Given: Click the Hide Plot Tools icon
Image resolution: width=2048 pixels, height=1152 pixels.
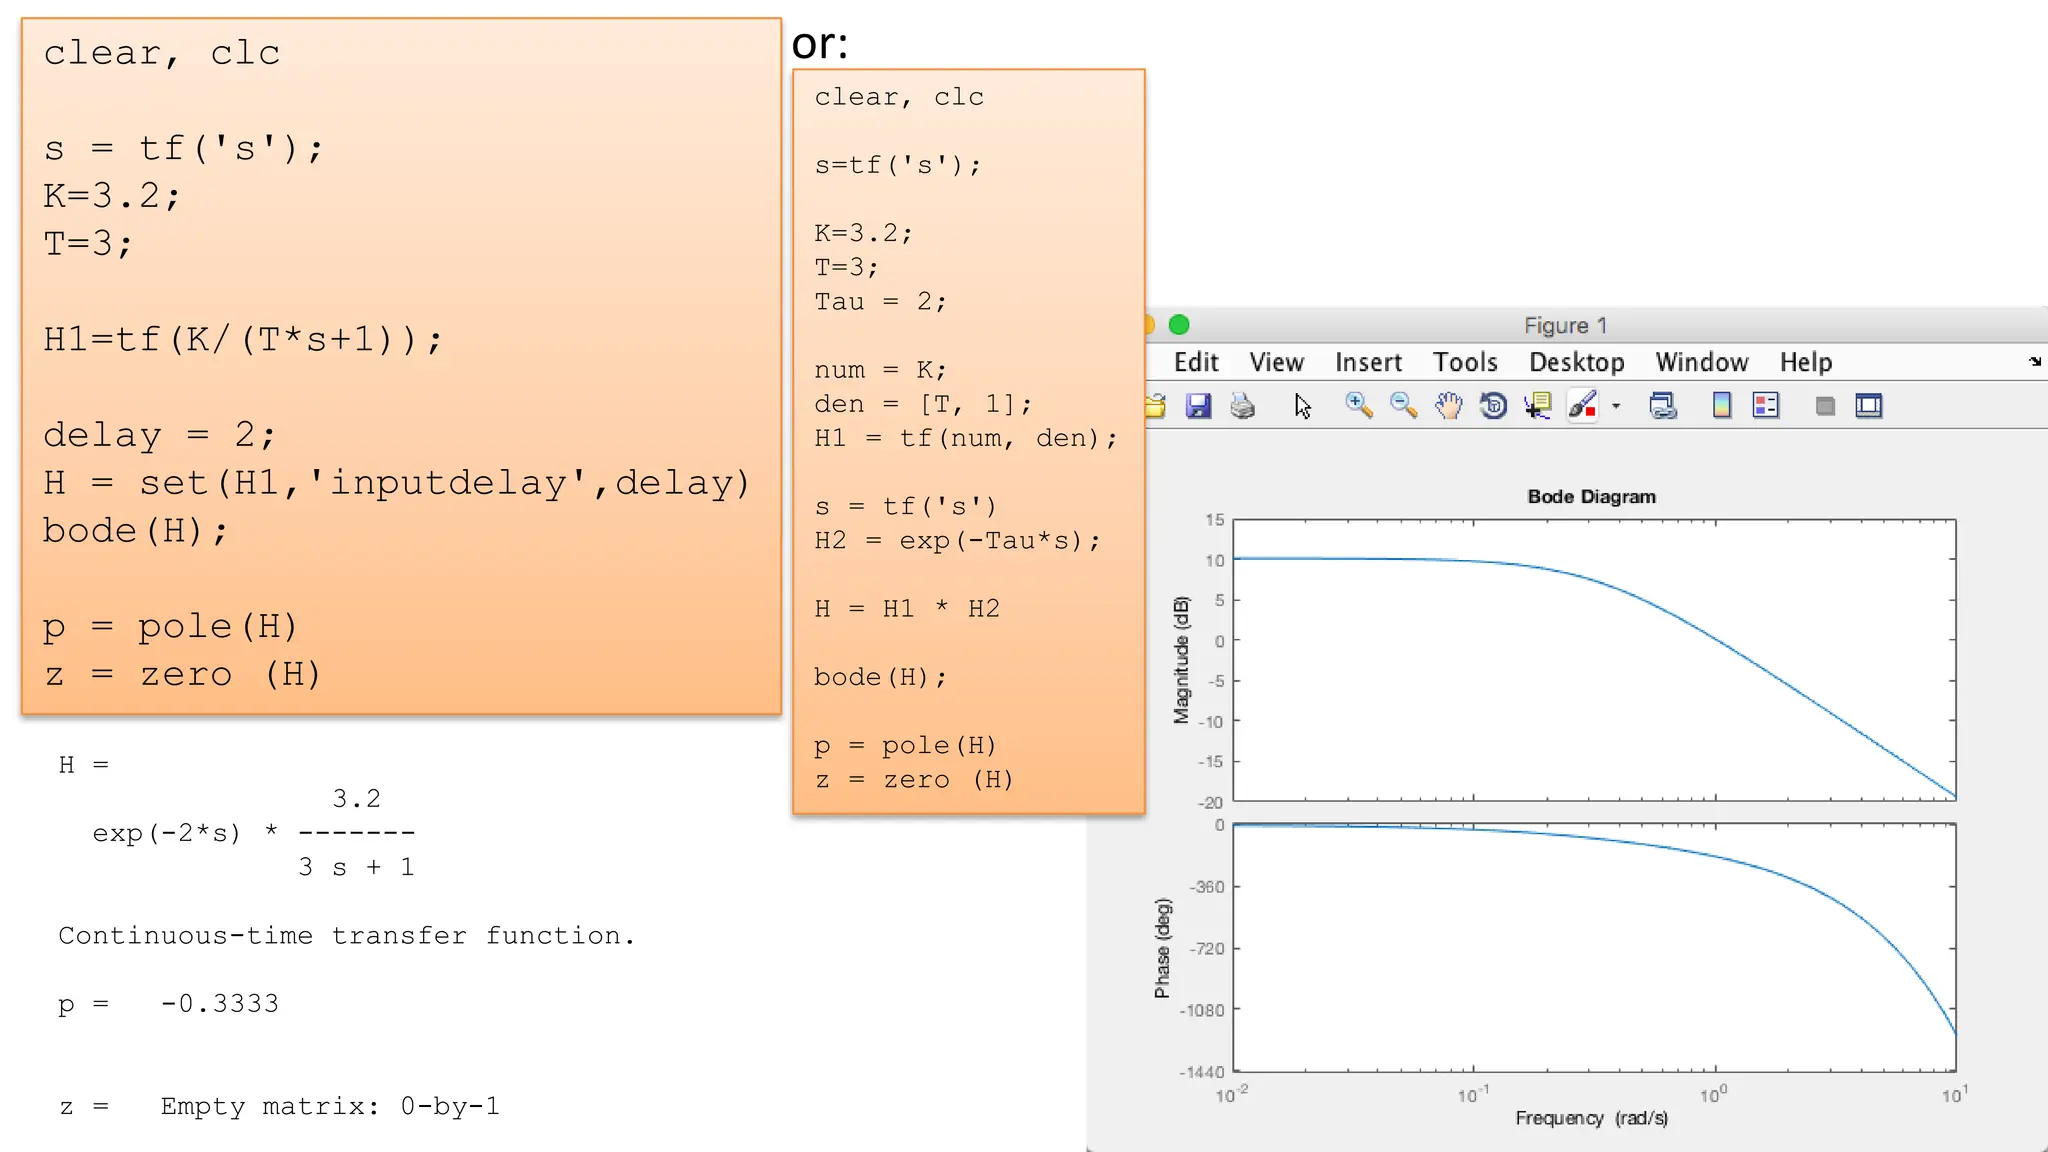Looking at the screenshot, I should 1825,406.
